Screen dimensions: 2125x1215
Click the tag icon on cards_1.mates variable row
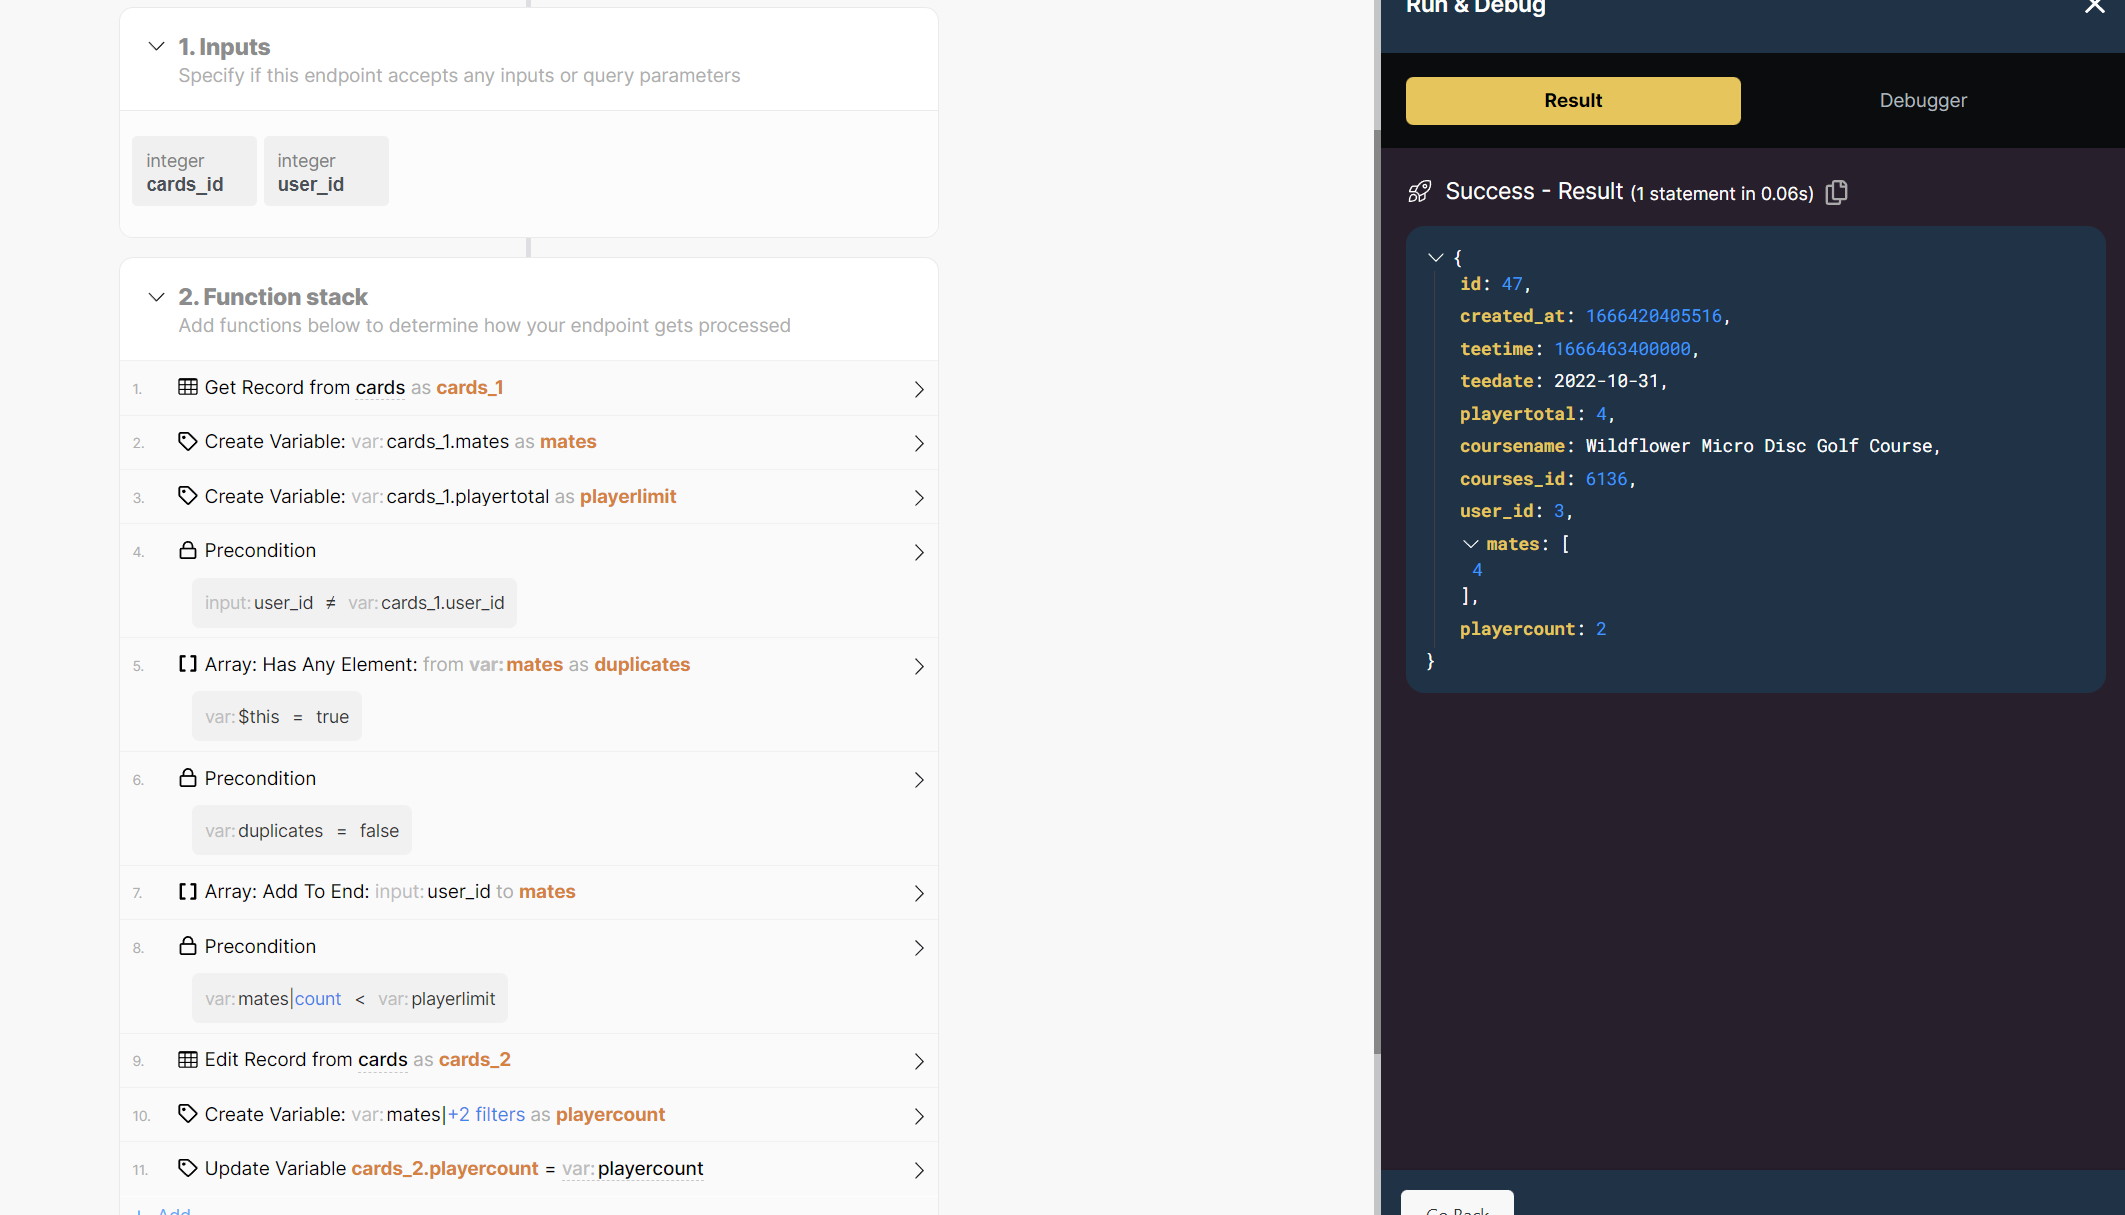coord(187,441)
